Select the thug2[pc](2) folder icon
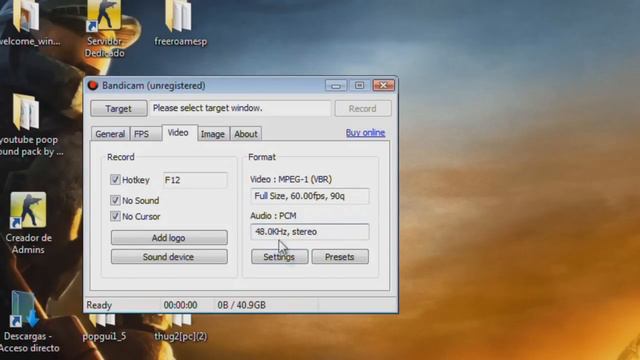The width and height of the screenshot is (640, 360). 180,327
